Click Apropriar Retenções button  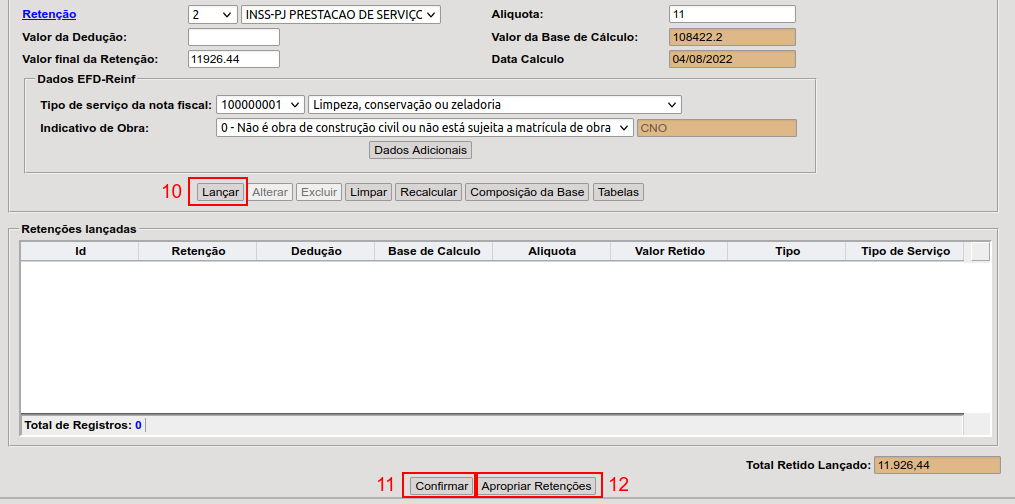538,486
